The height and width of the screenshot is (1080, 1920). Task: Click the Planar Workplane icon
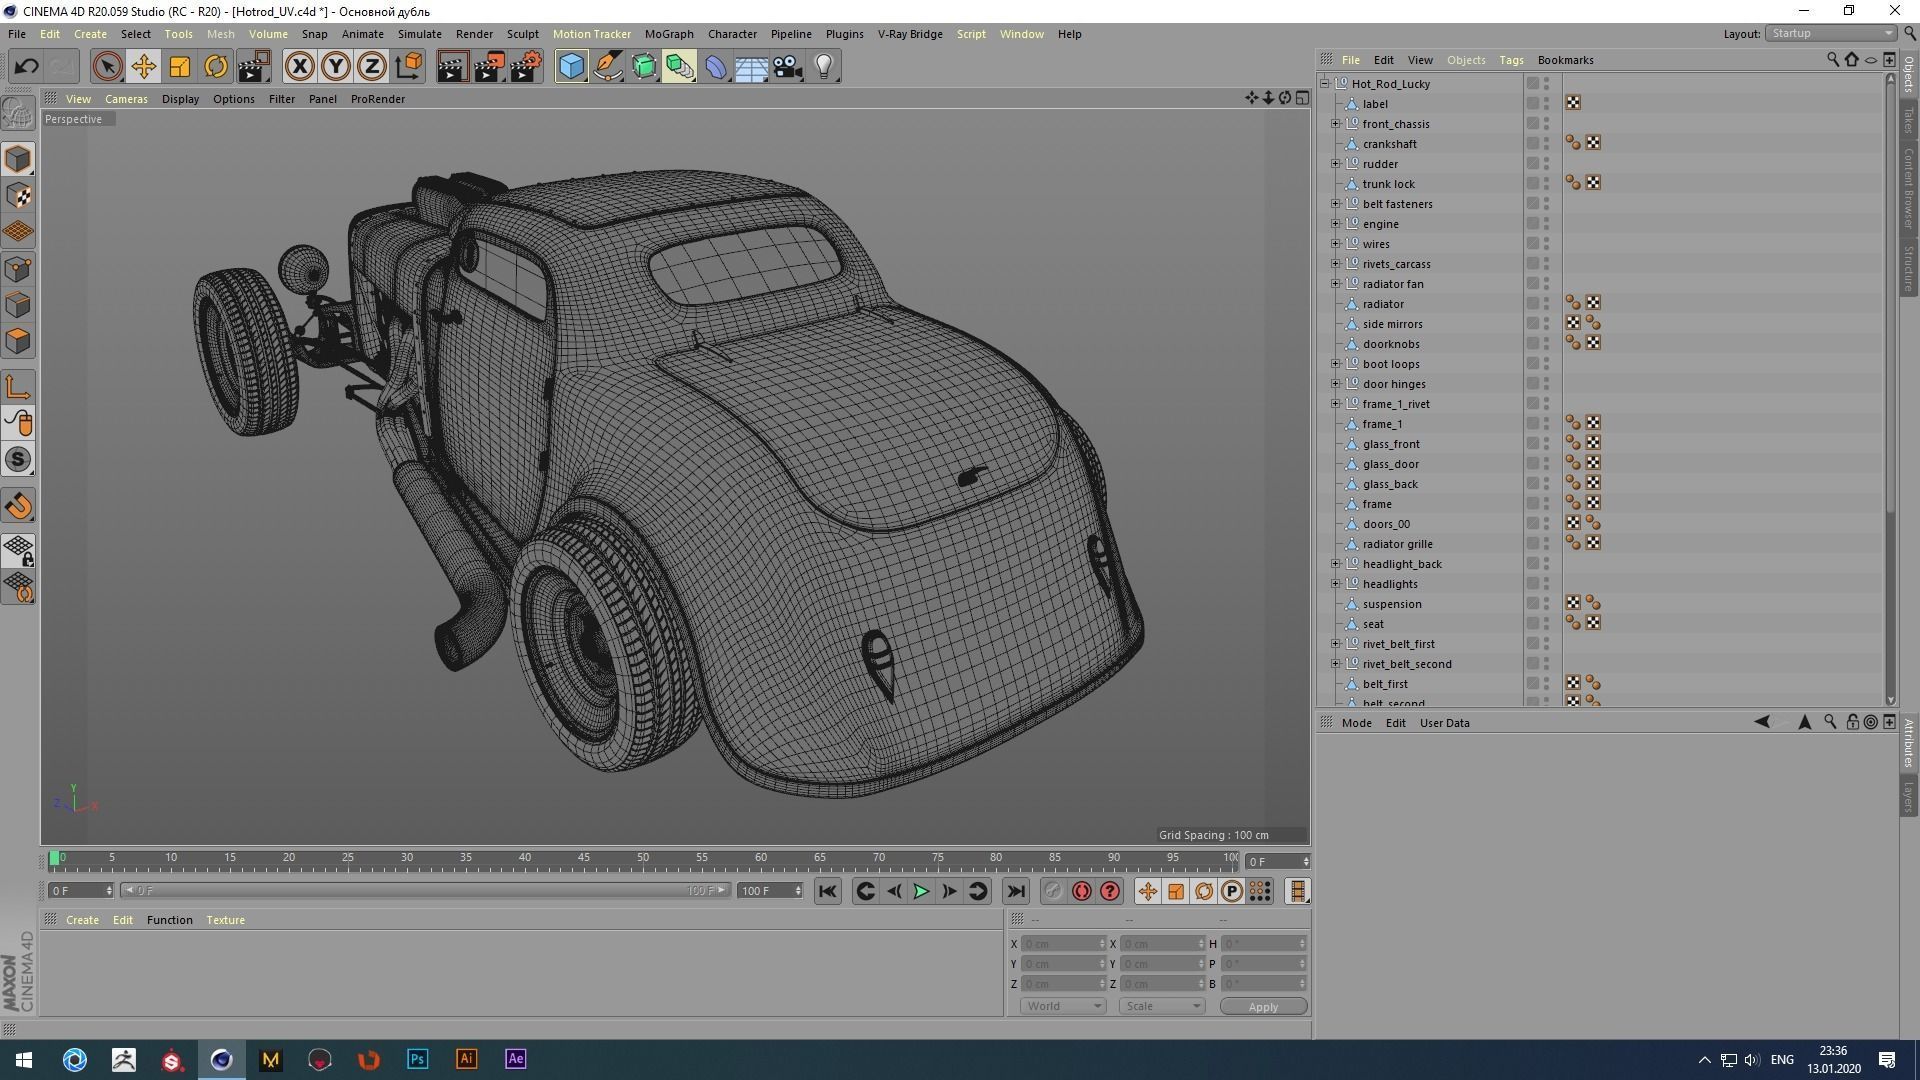[18, 587]
